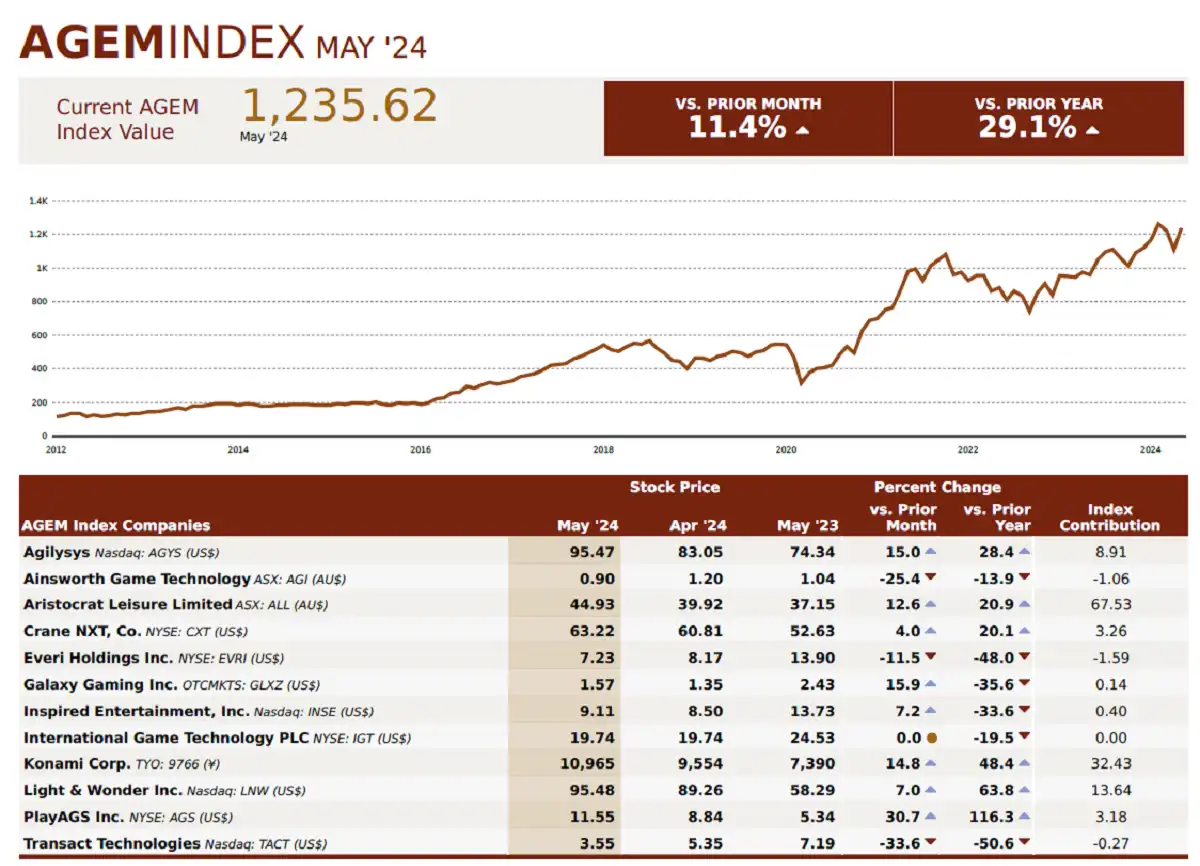1200x866 pixels.
Task: Click up triangle next to PlayAGS 30.7
Action: (930, 817)
